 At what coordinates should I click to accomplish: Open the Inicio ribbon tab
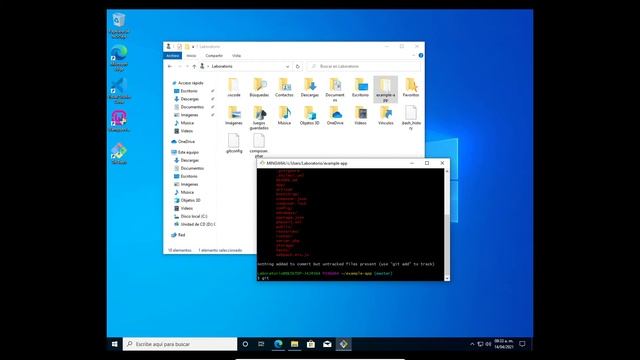point(191,56)
